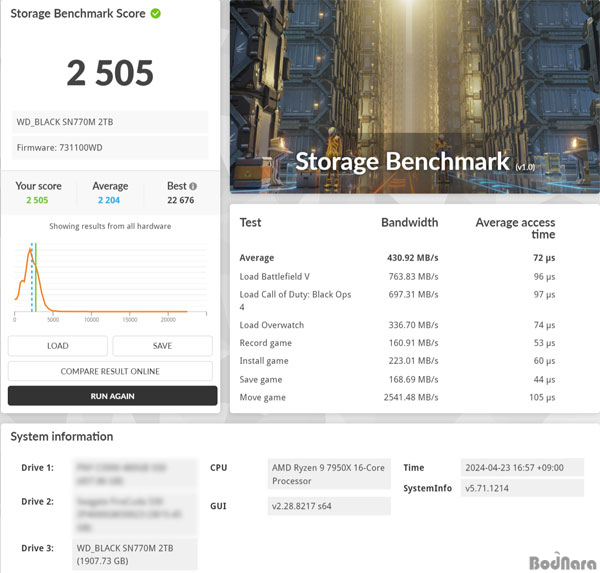Click the info icon beside Best
This screenshot has height=573, width=600.
193,186
